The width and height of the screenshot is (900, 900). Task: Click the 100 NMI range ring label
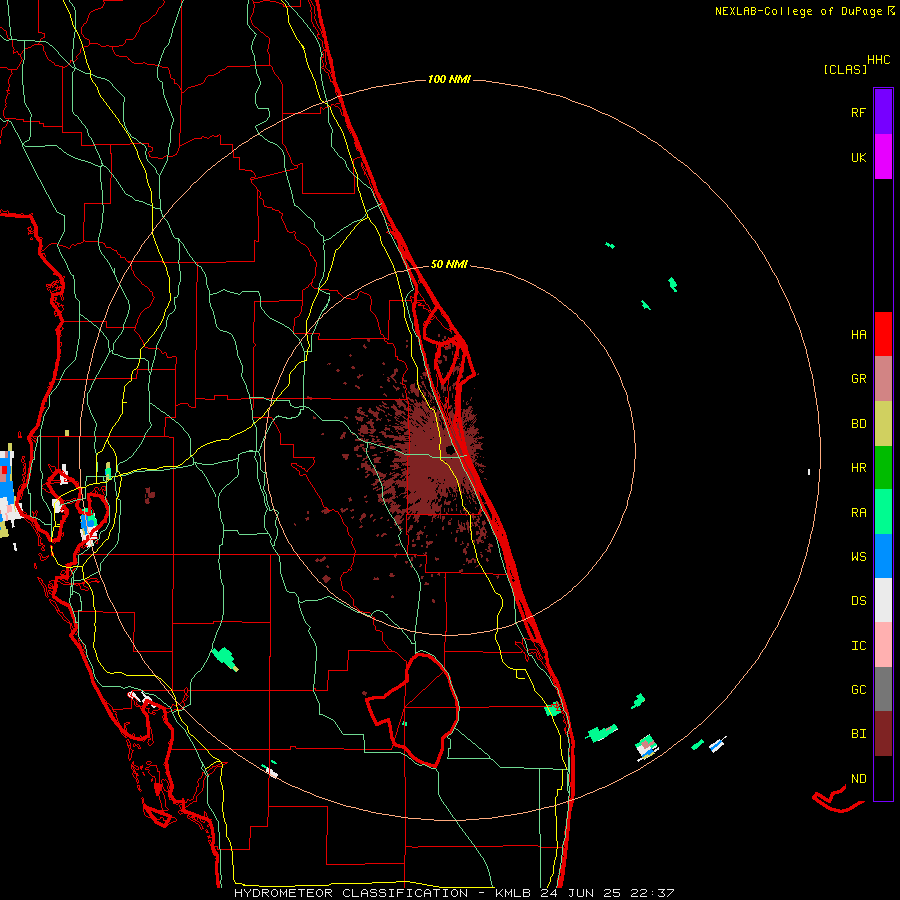[449, 79]
